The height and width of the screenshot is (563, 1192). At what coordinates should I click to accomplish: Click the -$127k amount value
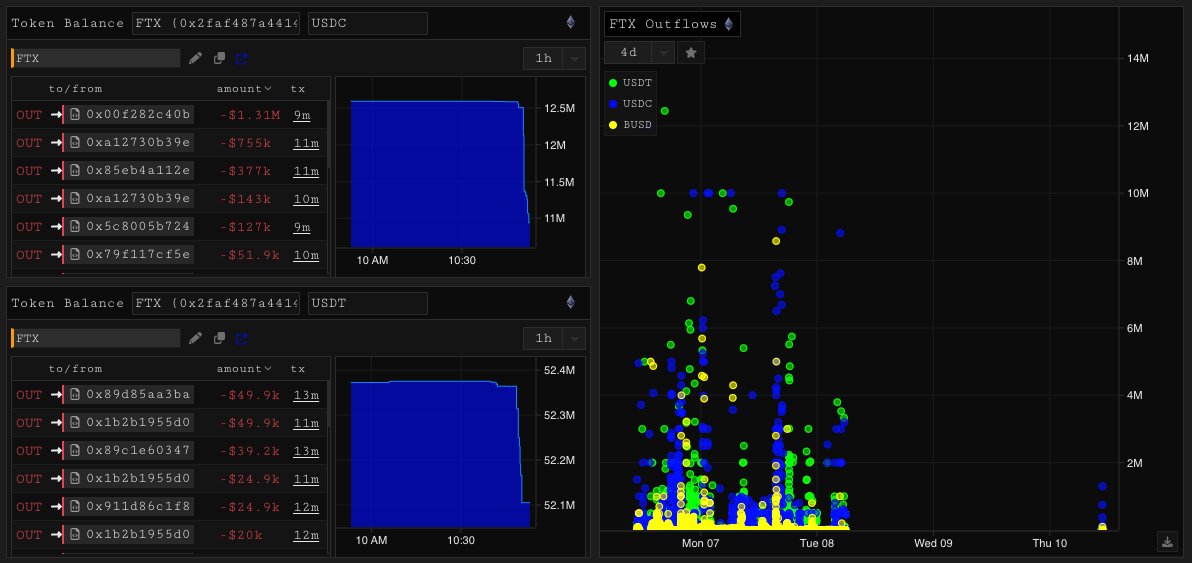(246, 226)
